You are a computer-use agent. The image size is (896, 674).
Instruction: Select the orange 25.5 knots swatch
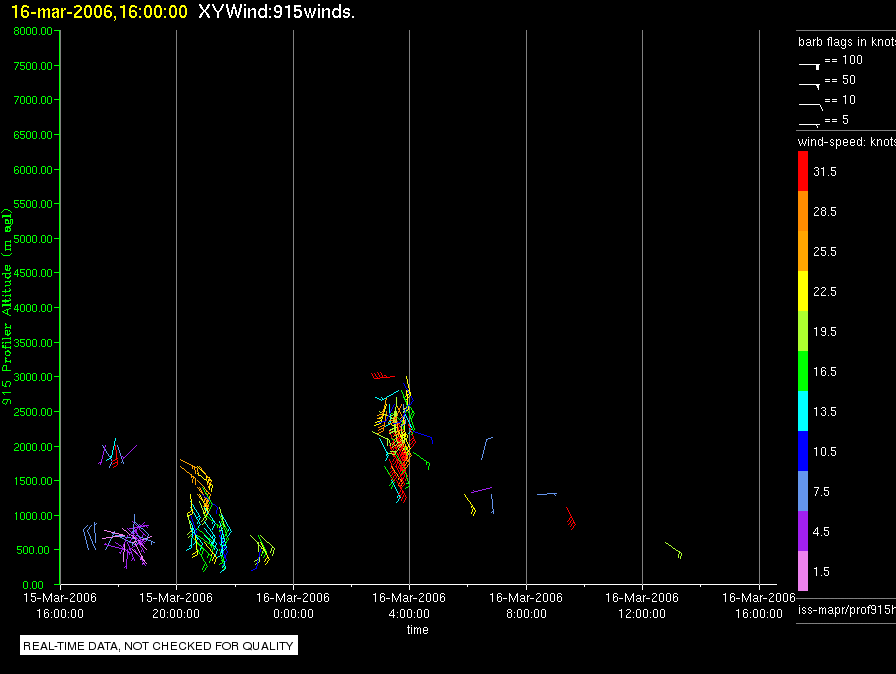[x=803, y=251]
